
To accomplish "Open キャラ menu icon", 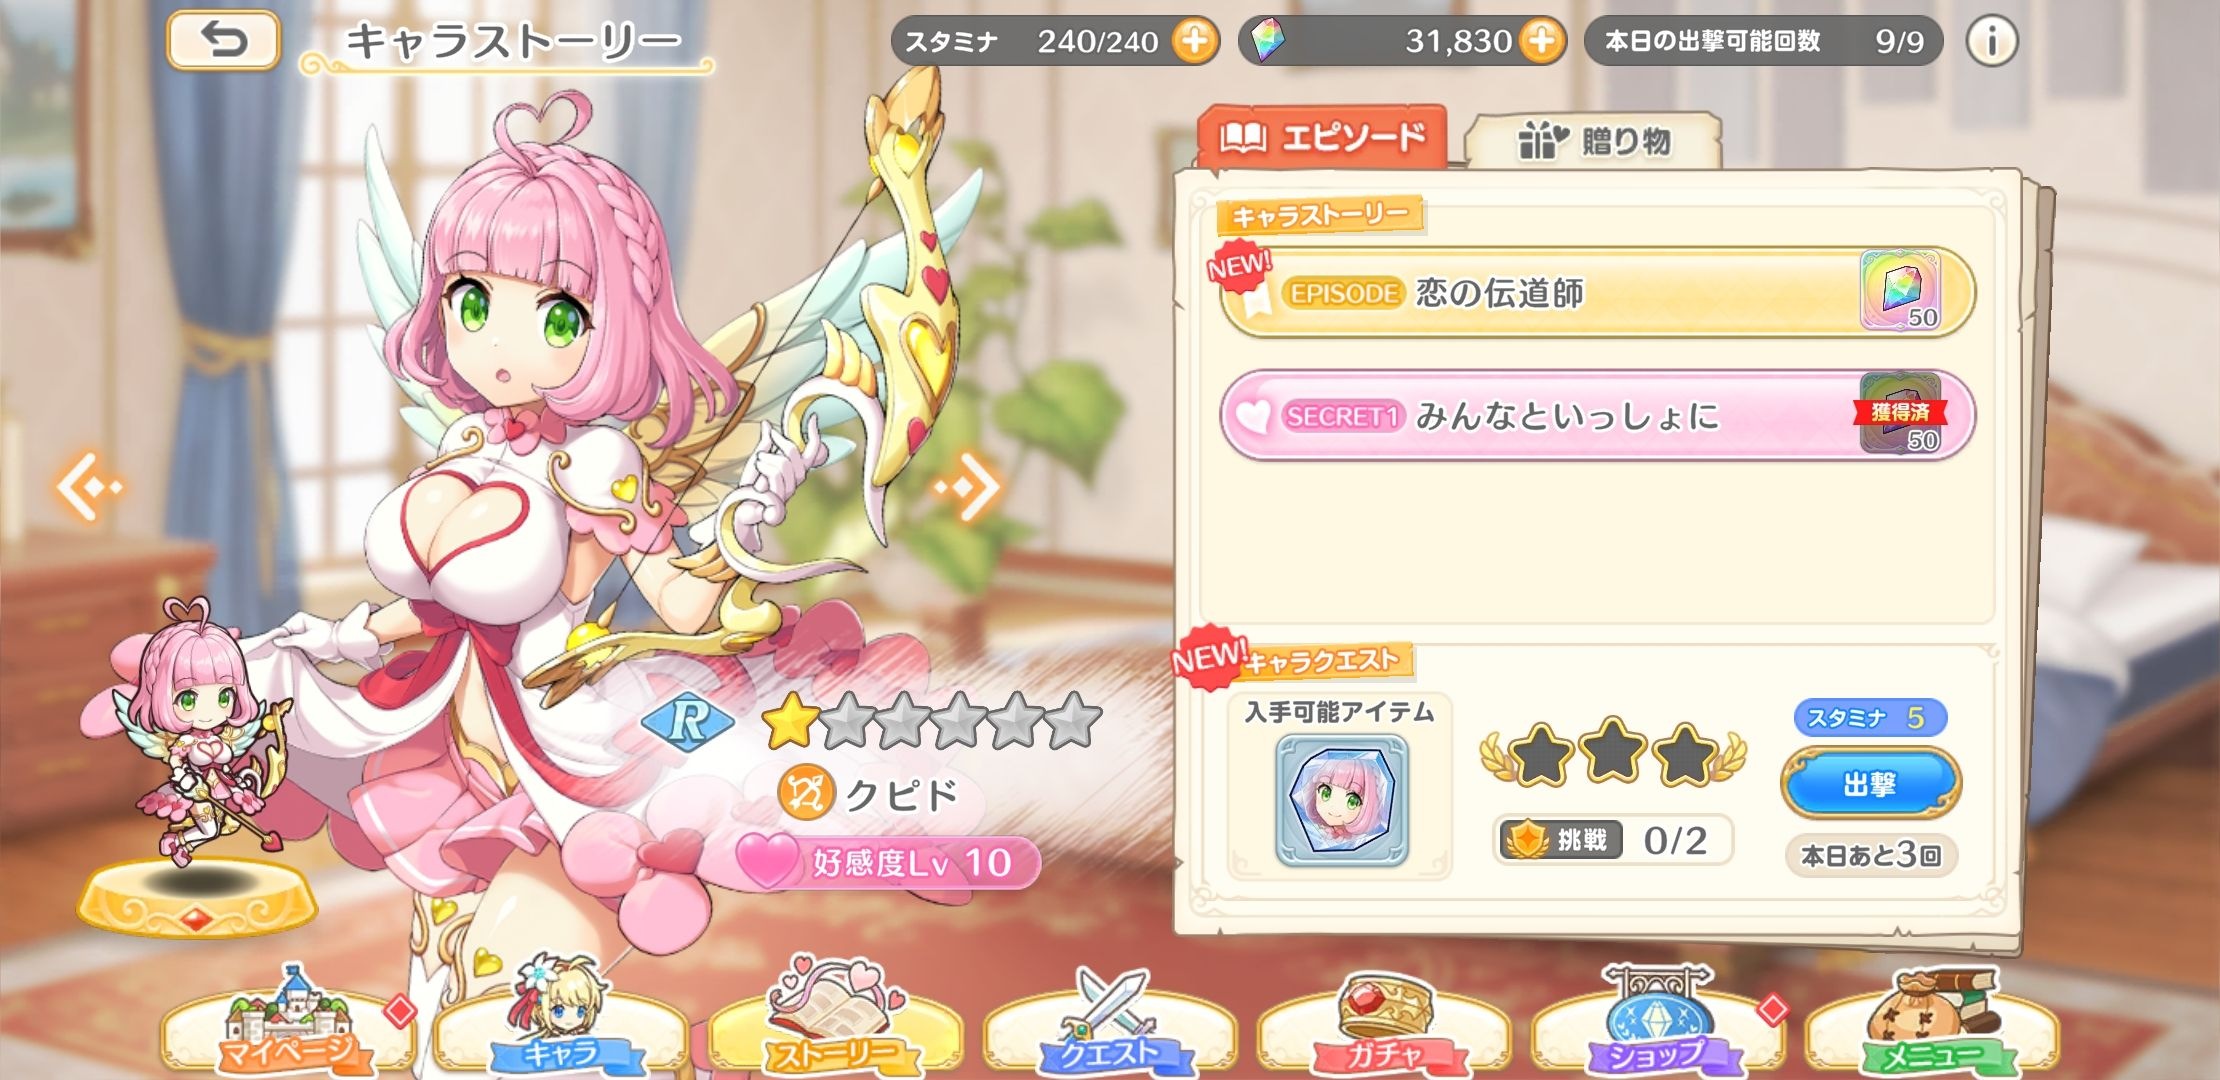I will click(x=562, y=1020).
